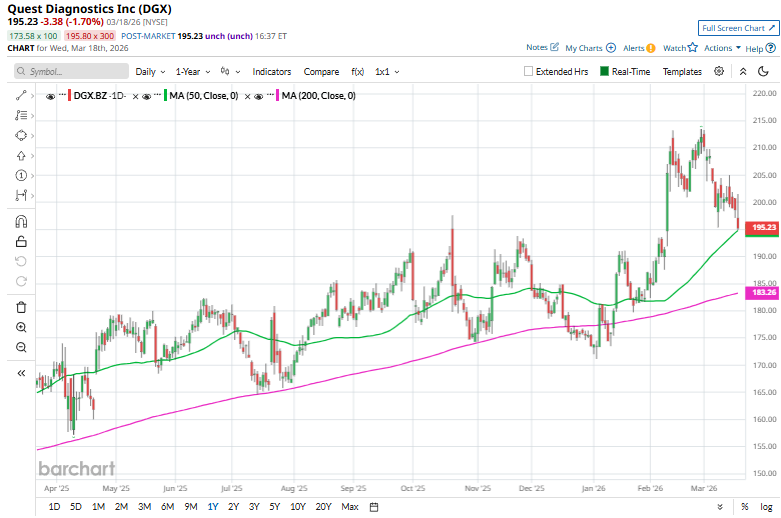Zoom in using the magnifier plus icon
Image resolution: width=781 pixels, height=518 pixels.
click(x=21, y=327)
